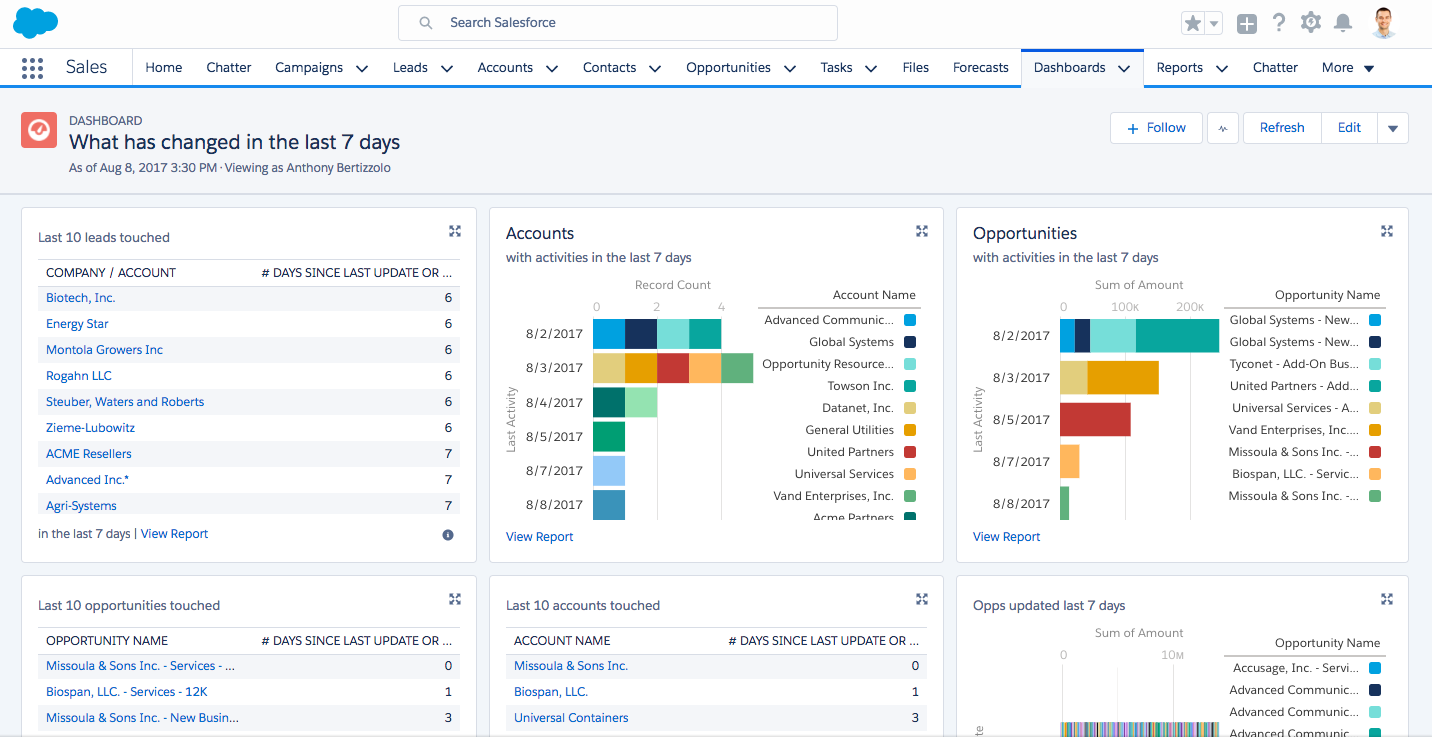Screen dimensions: 1432x737
Task: Open the ACME Resellers lead
Action: (89, 454)
